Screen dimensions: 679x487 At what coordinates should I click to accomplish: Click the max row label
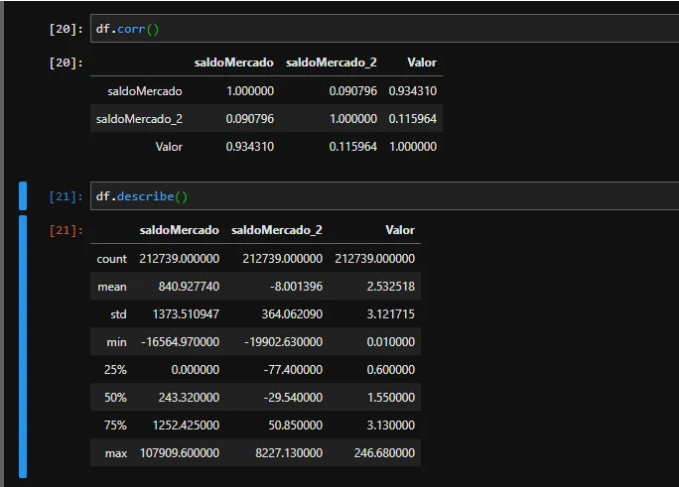(116, 453)
